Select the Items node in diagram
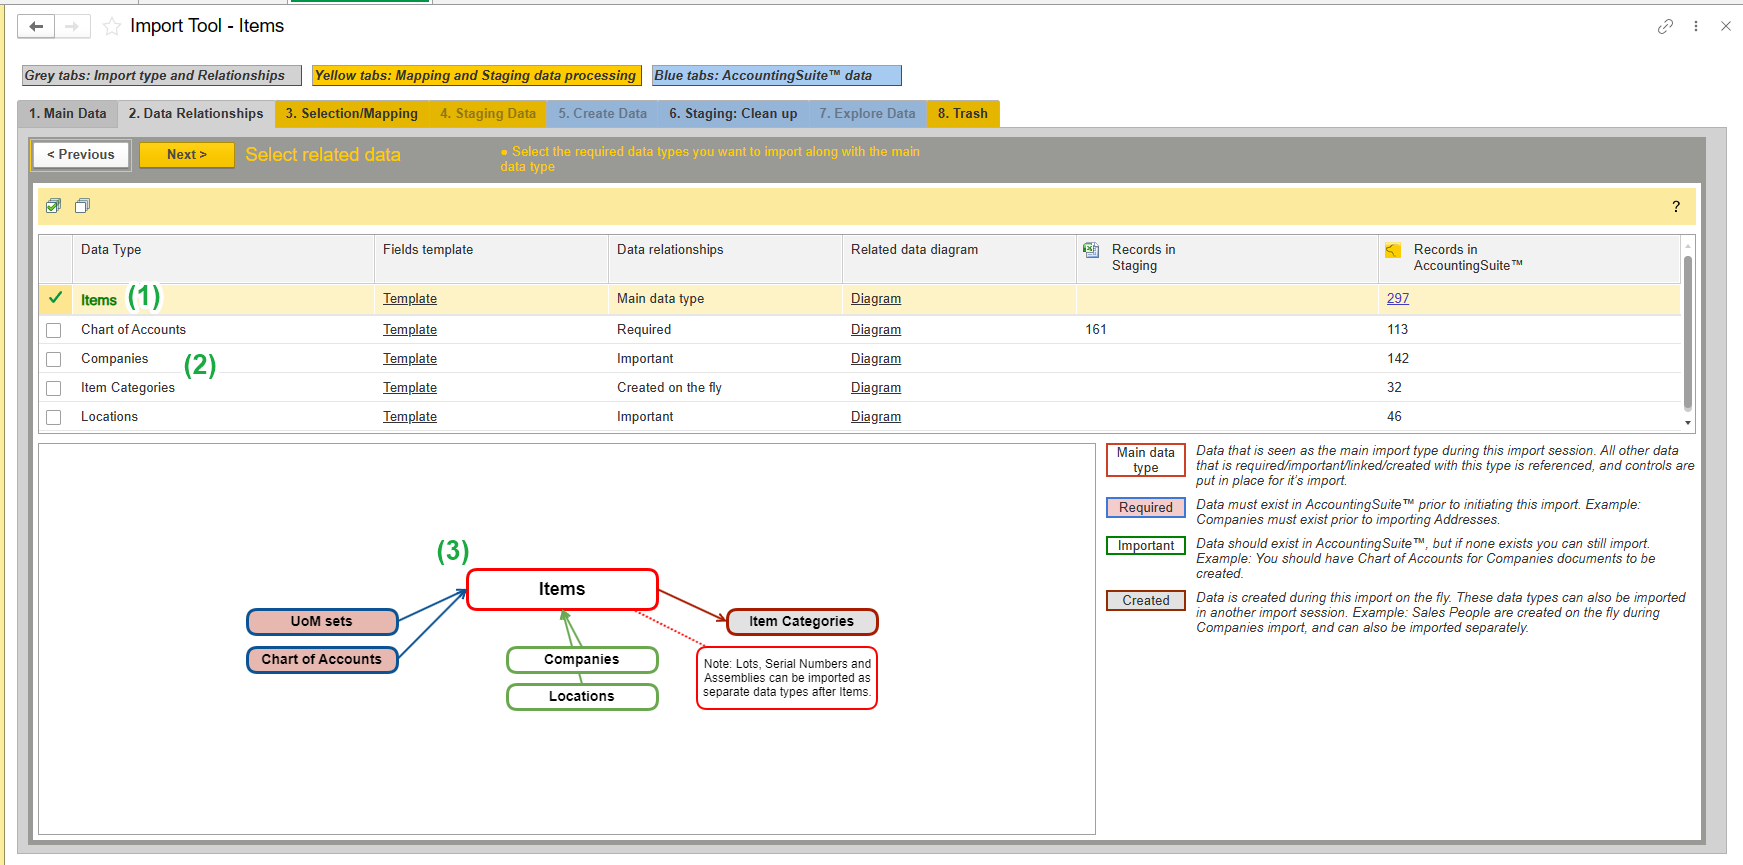This screenshot has height=865, width=1743. click(562, 590)
